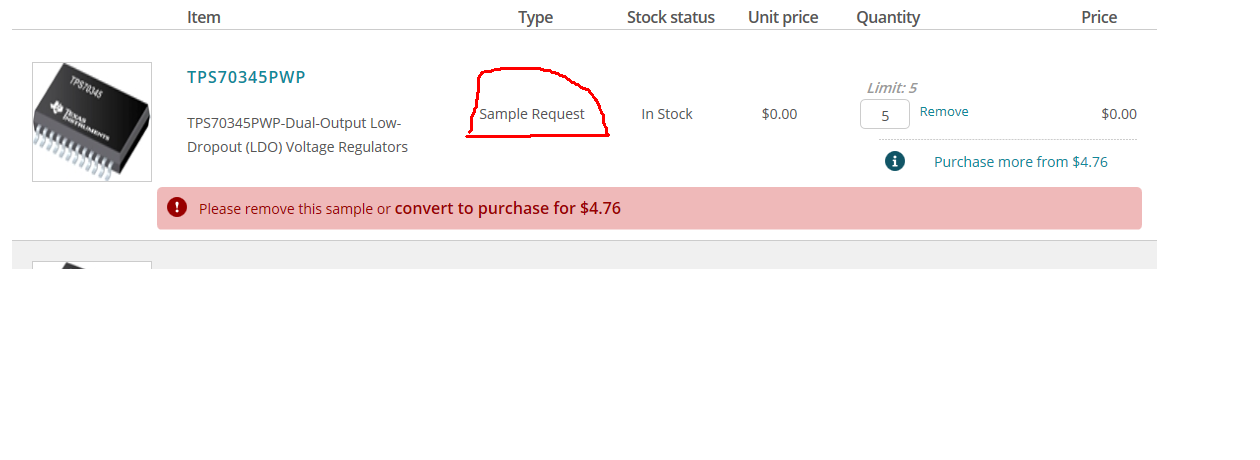Click the Stock status column header
The image size is (1260, 460).
pos(671,17)
